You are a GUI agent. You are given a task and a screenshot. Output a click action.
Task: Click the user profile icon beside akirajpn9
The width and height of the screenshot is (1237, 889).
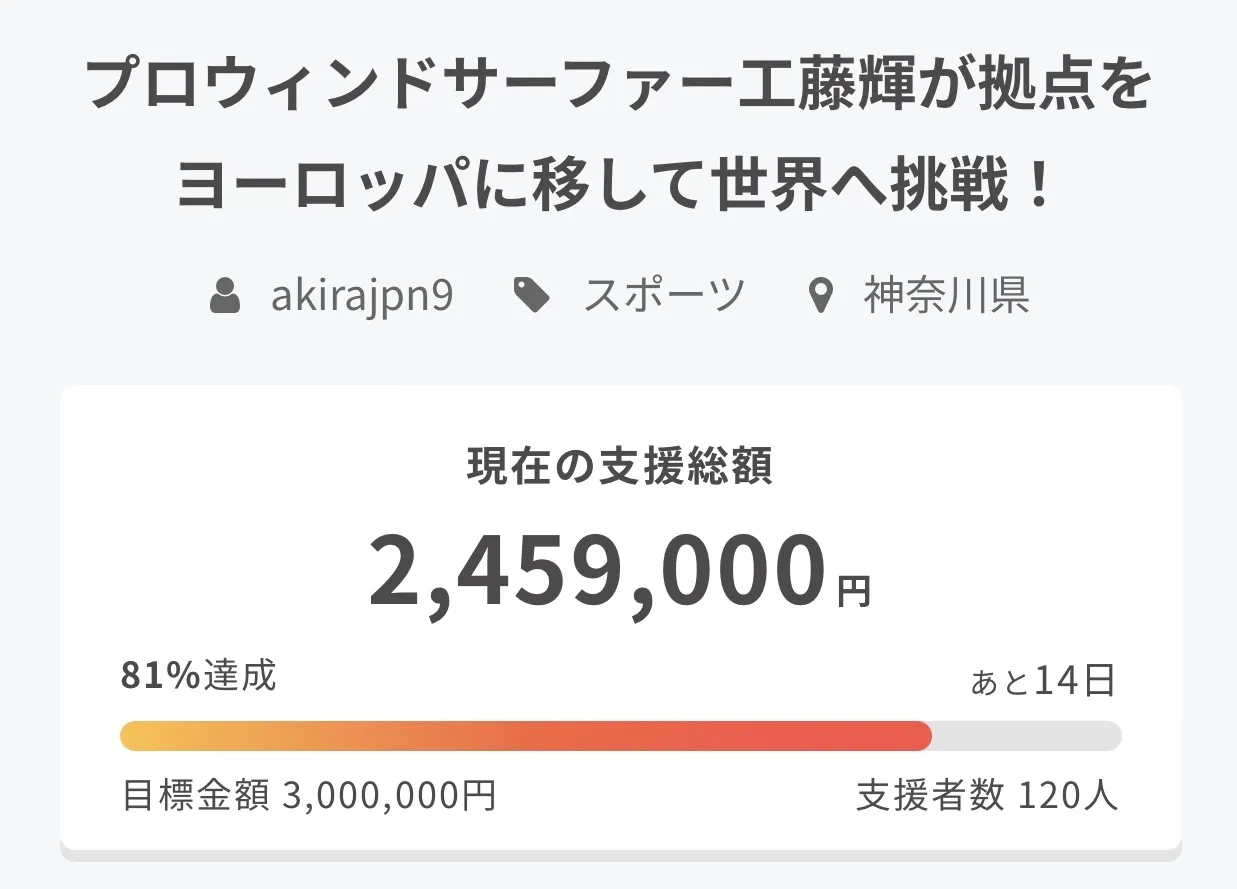point(225,297)
